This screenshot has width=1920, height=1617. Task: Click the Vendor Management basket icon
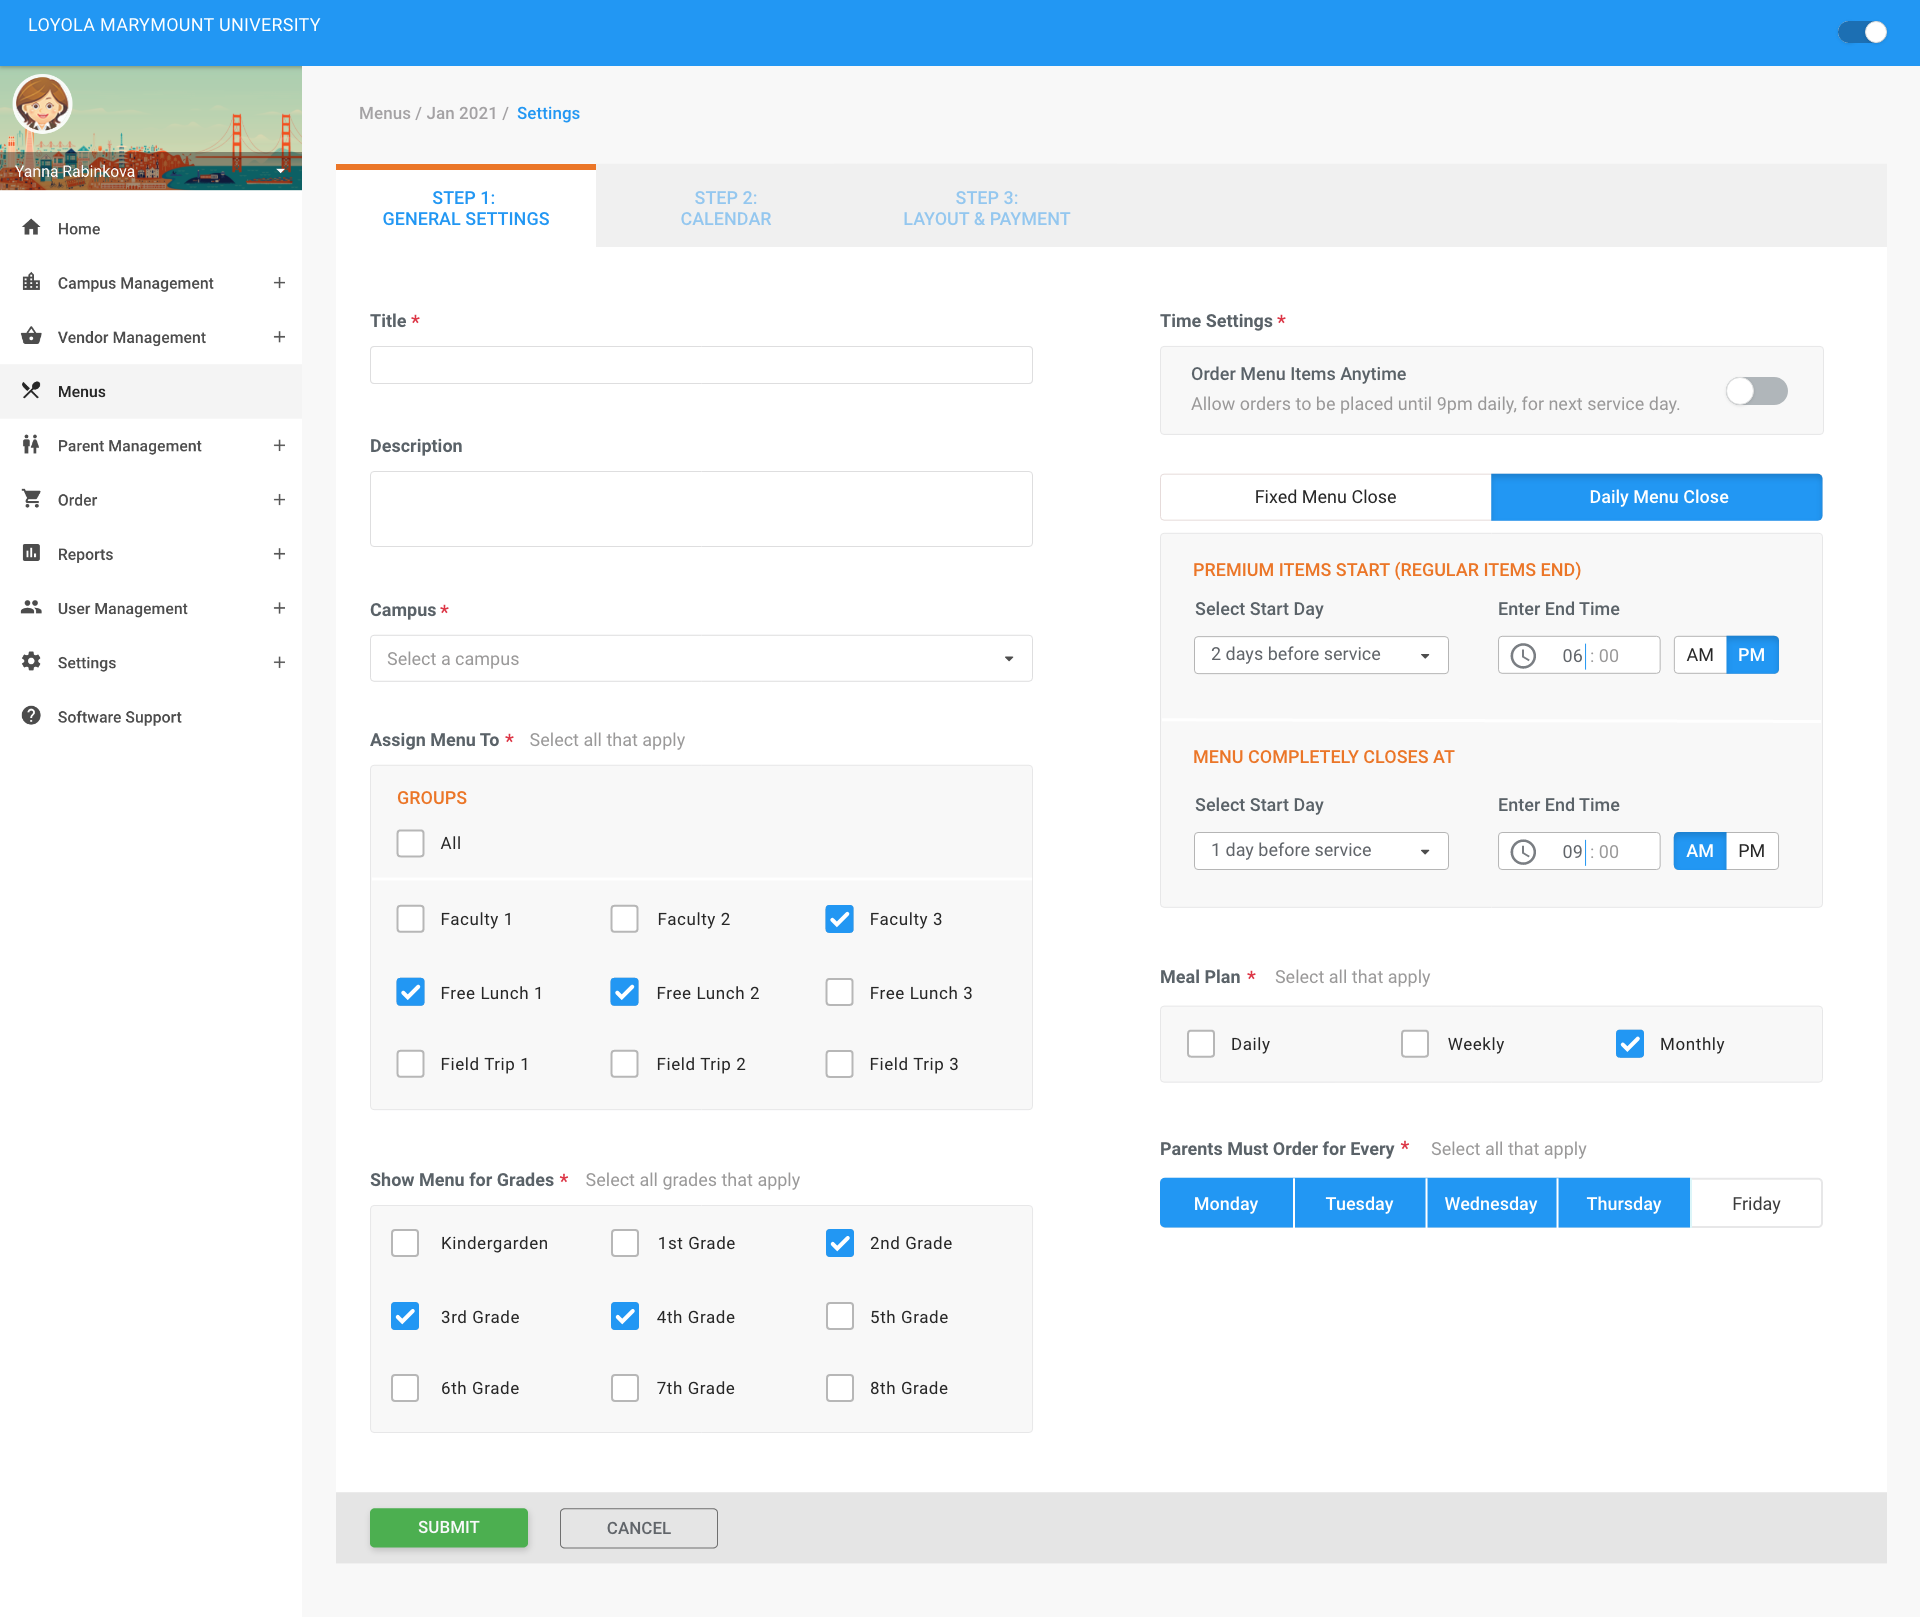coord(31,337)
